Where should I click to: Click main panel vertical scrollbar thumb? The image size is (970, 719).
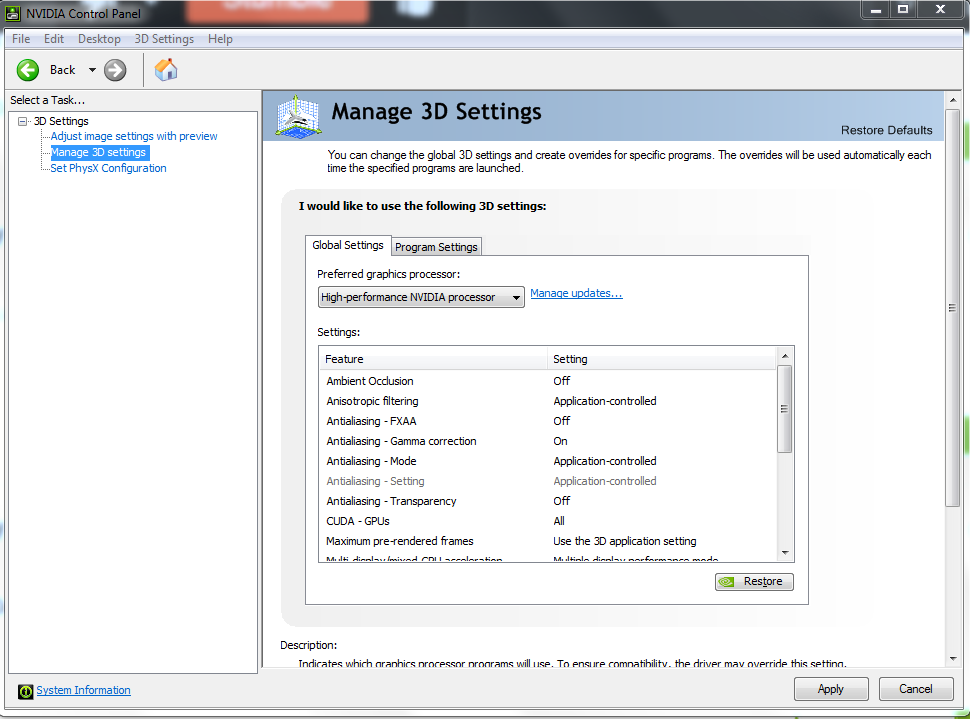coord(953,308)
